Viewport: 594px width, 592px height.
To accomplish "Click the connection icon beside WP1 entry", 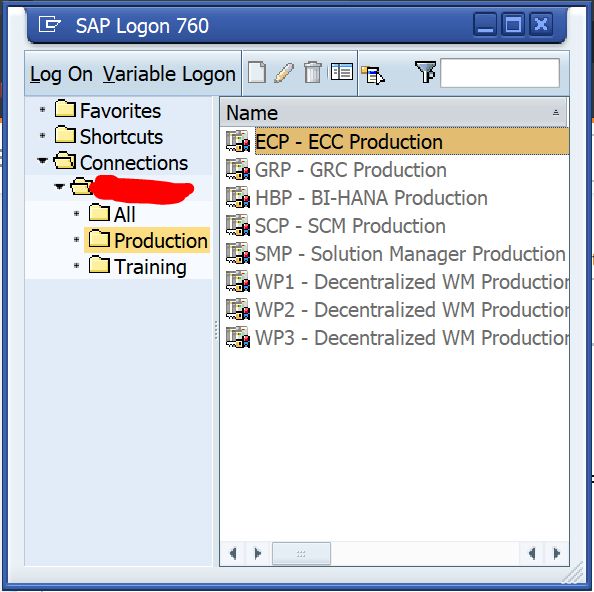I will (x=238, y=281).
